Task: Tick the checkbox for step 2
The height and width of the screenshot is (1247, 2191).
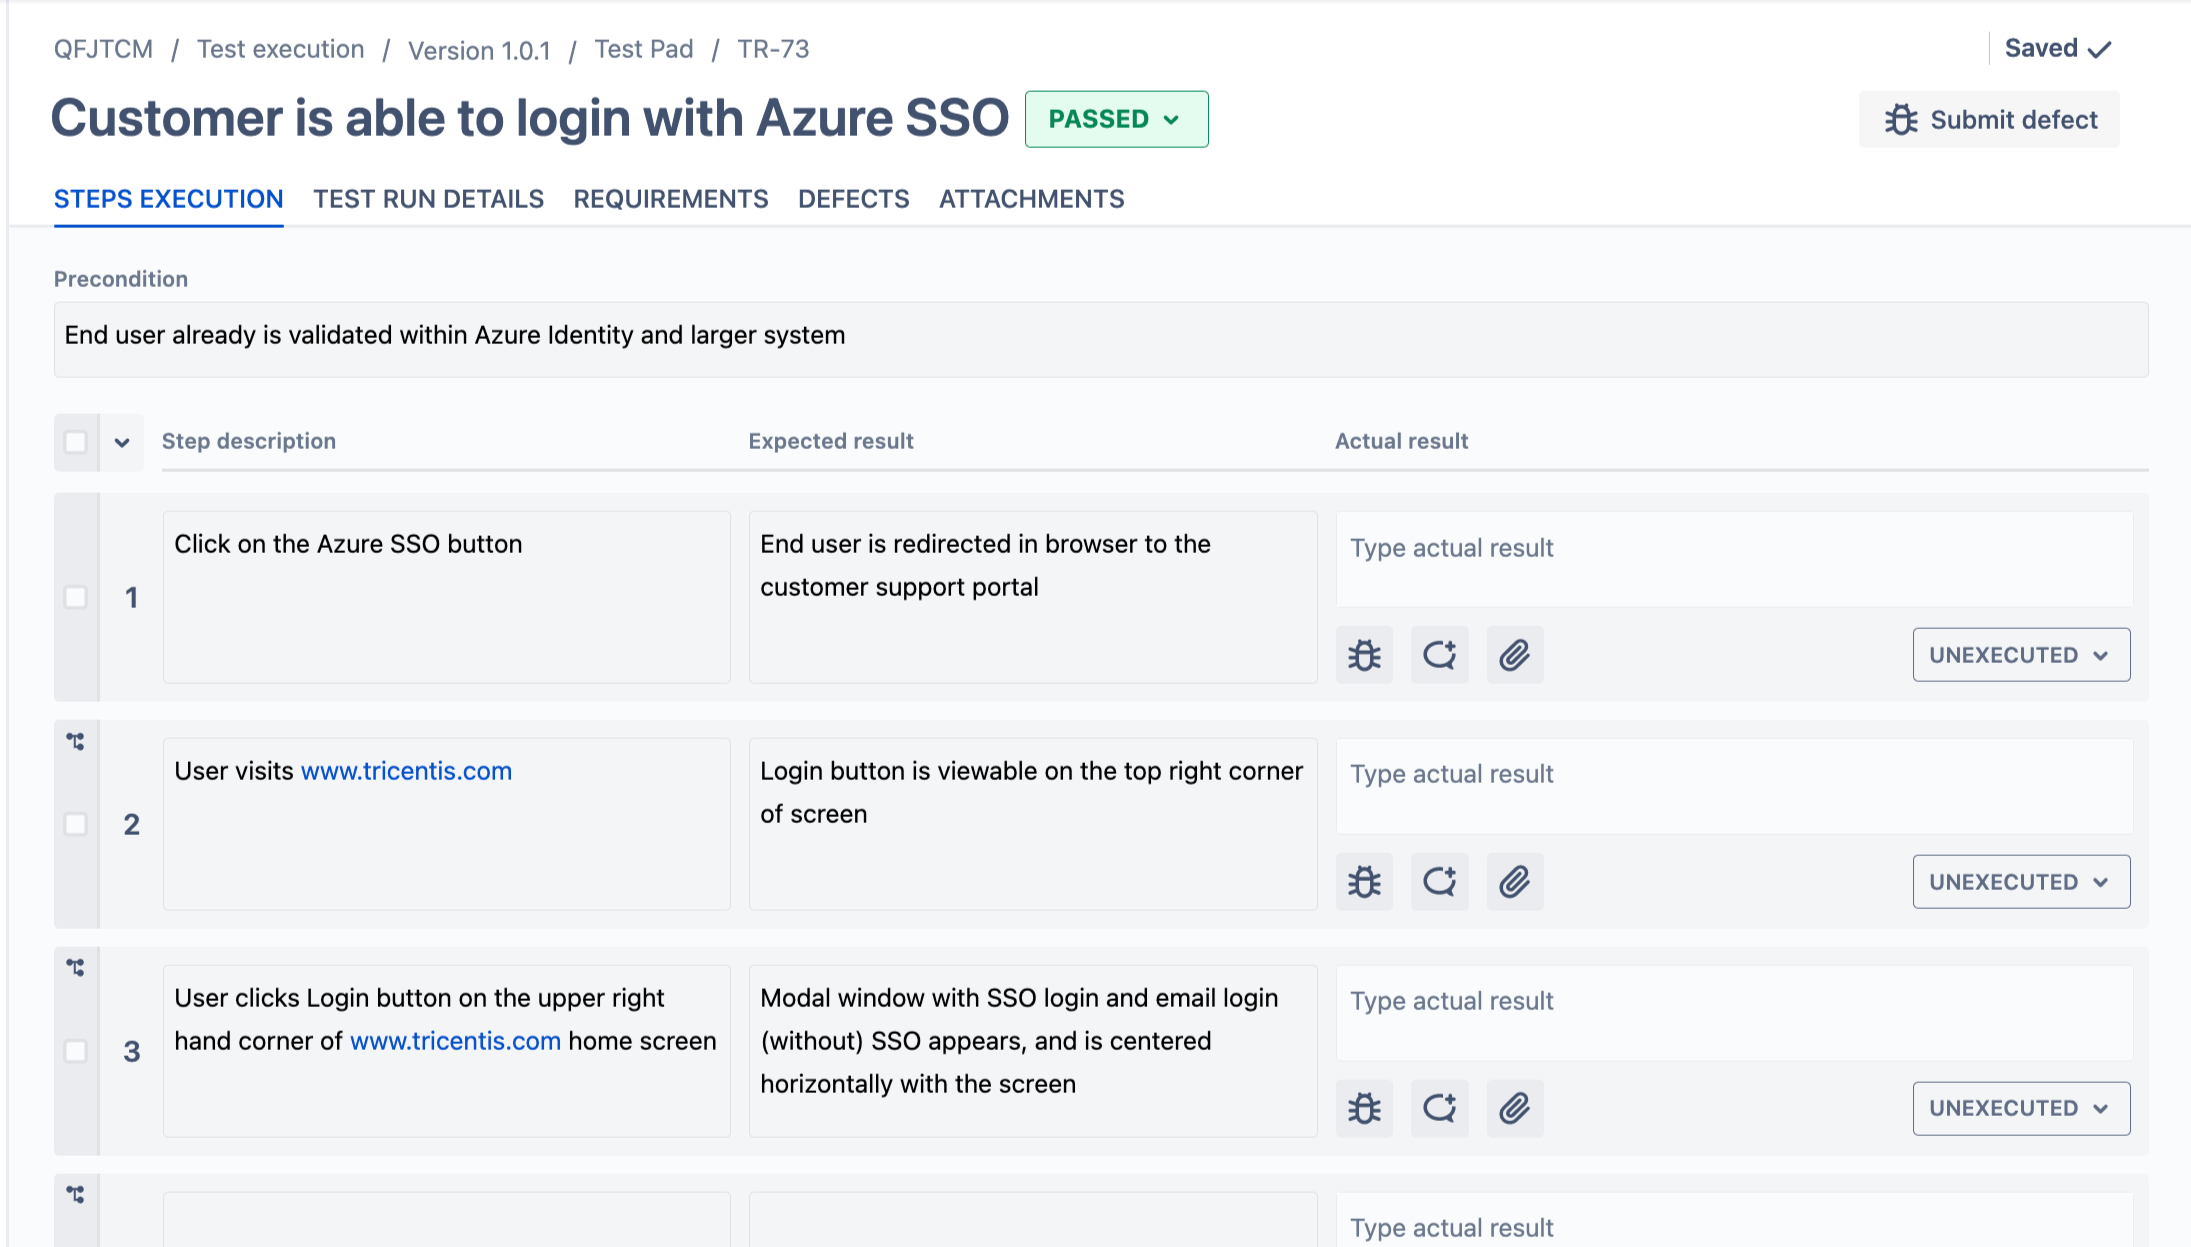Action: click(x=76, y=824)
